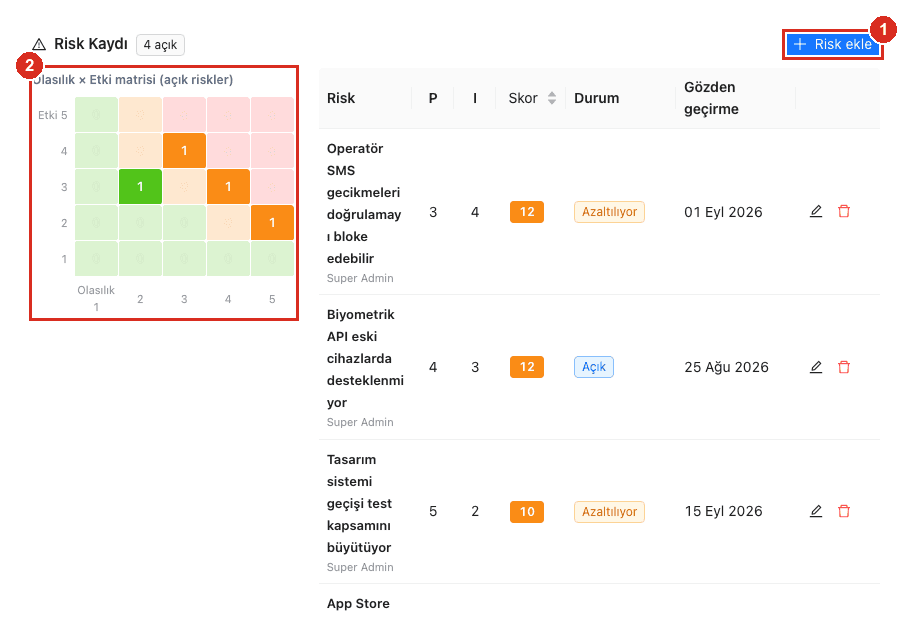
Task: Select orange matrix cell at Olasılık 5 column
Action: point(272,223)
